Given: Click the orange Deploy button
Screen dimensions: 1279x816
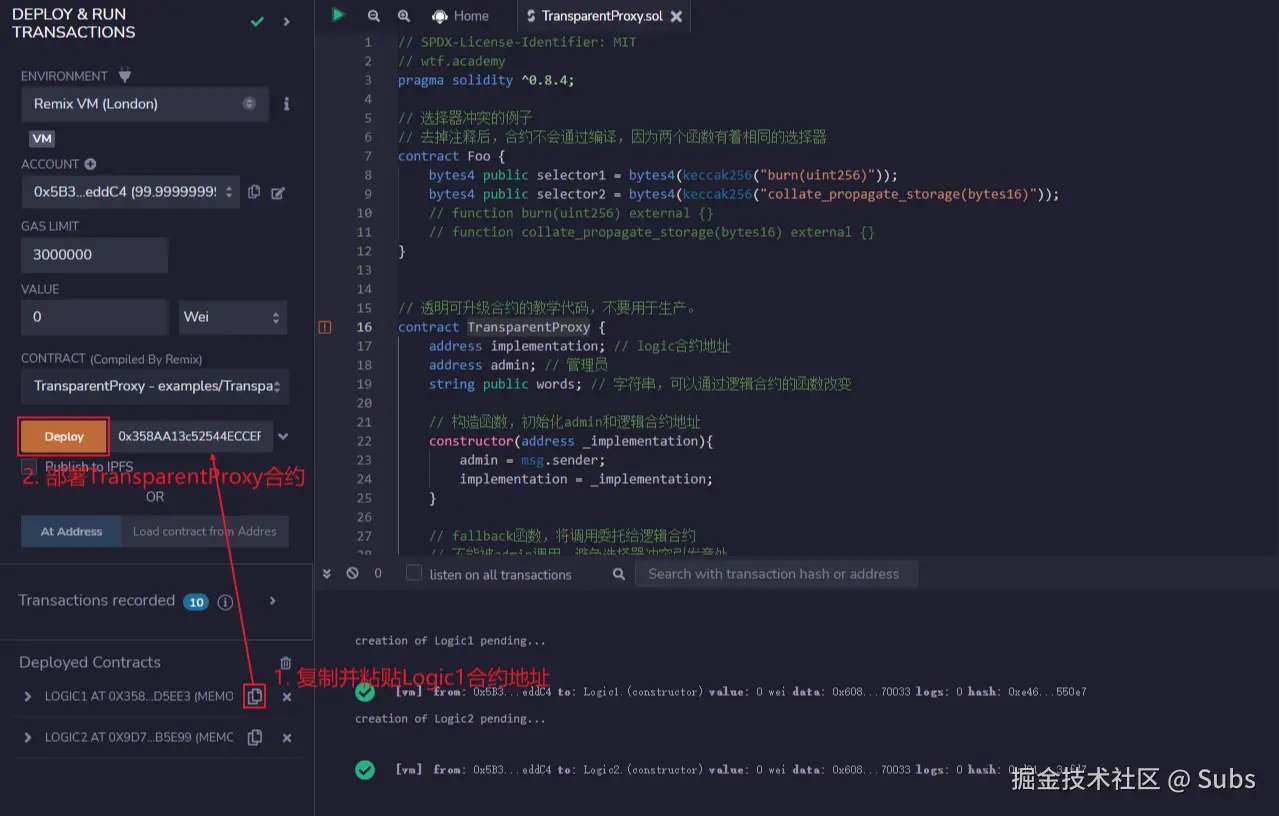Looking at the screenshot, I should click(x=64, y=436).
